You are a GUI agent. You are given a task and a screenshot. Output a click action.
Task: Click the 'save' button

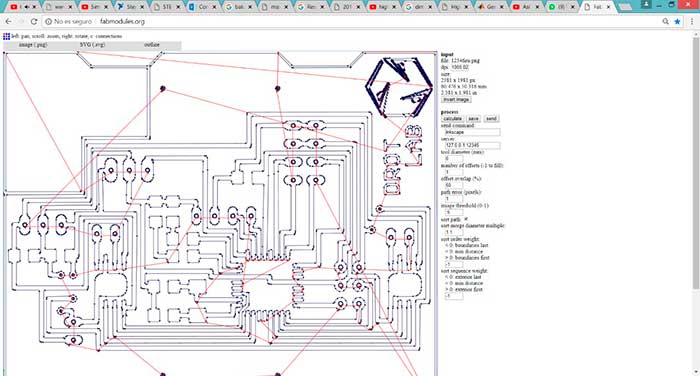click(x=473, y=119)
